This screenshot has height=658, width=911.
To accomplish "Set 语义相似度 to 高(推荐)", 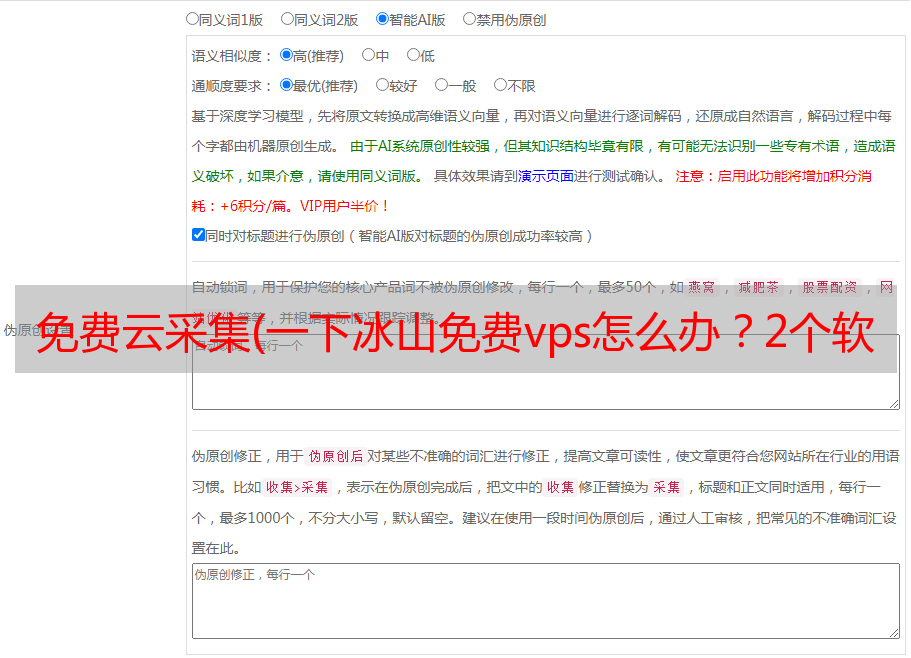I will [x=286, y=55].
